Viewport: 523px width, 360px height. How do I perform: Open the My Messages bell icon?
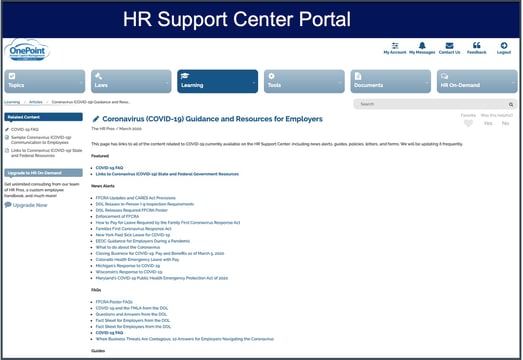coord(422,45)
